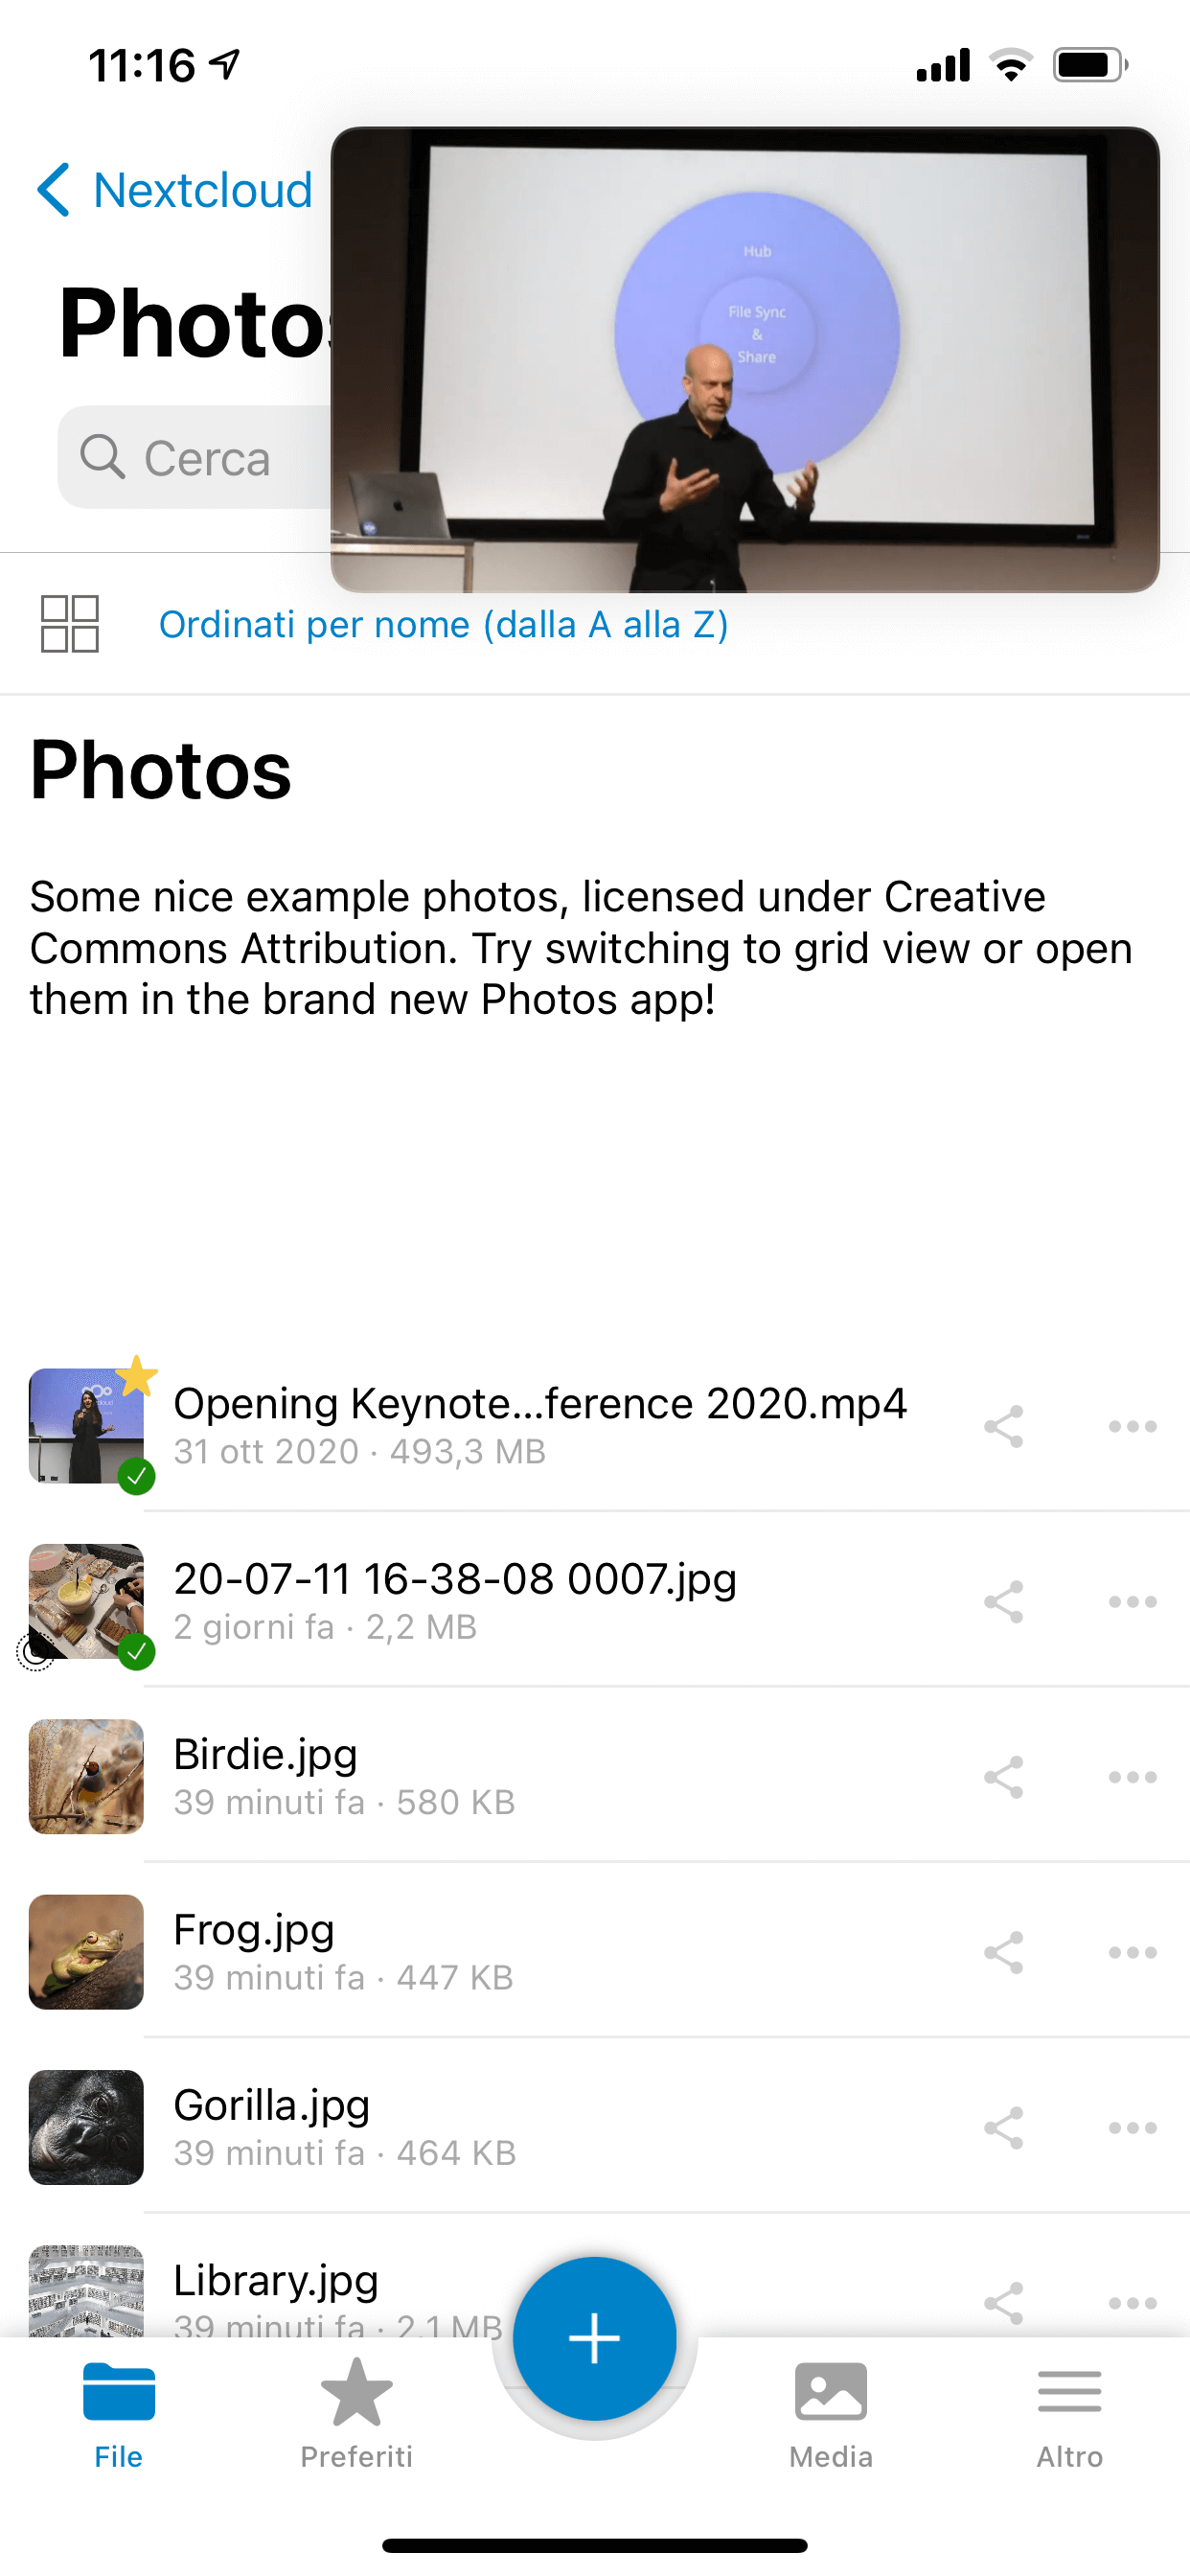Open the Altro hamburger menu tab

(x=1069, y=2414)
